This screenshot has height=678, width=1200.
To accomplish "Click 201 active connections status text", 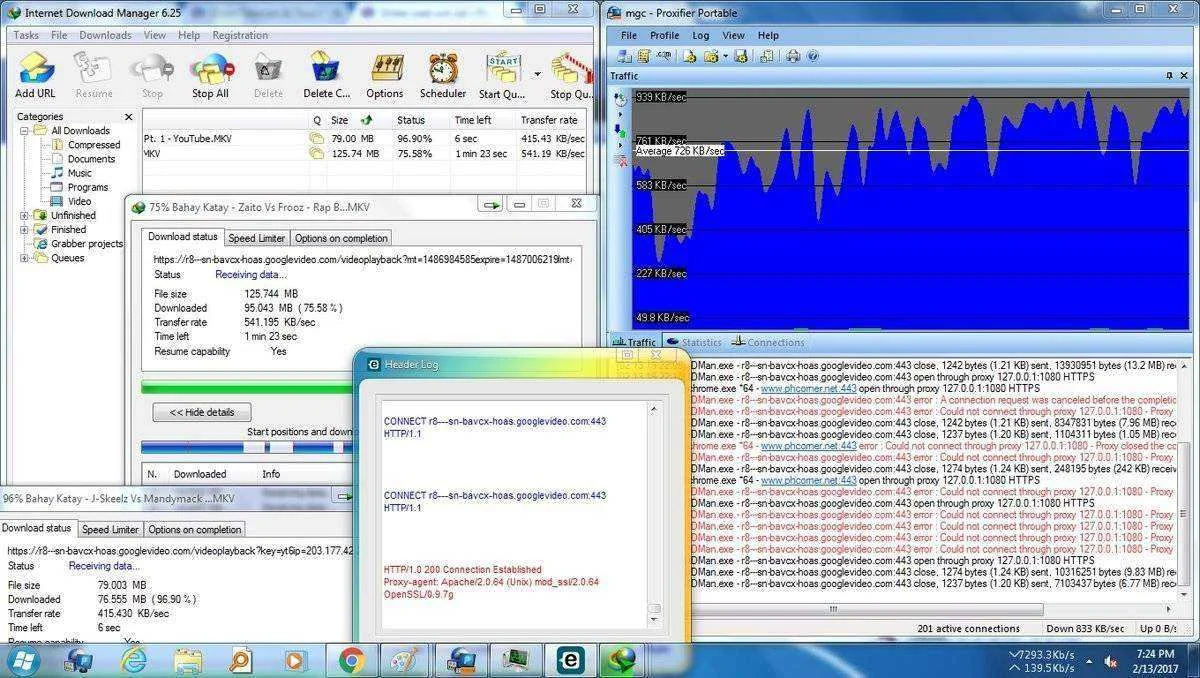I will click(968, 629).
